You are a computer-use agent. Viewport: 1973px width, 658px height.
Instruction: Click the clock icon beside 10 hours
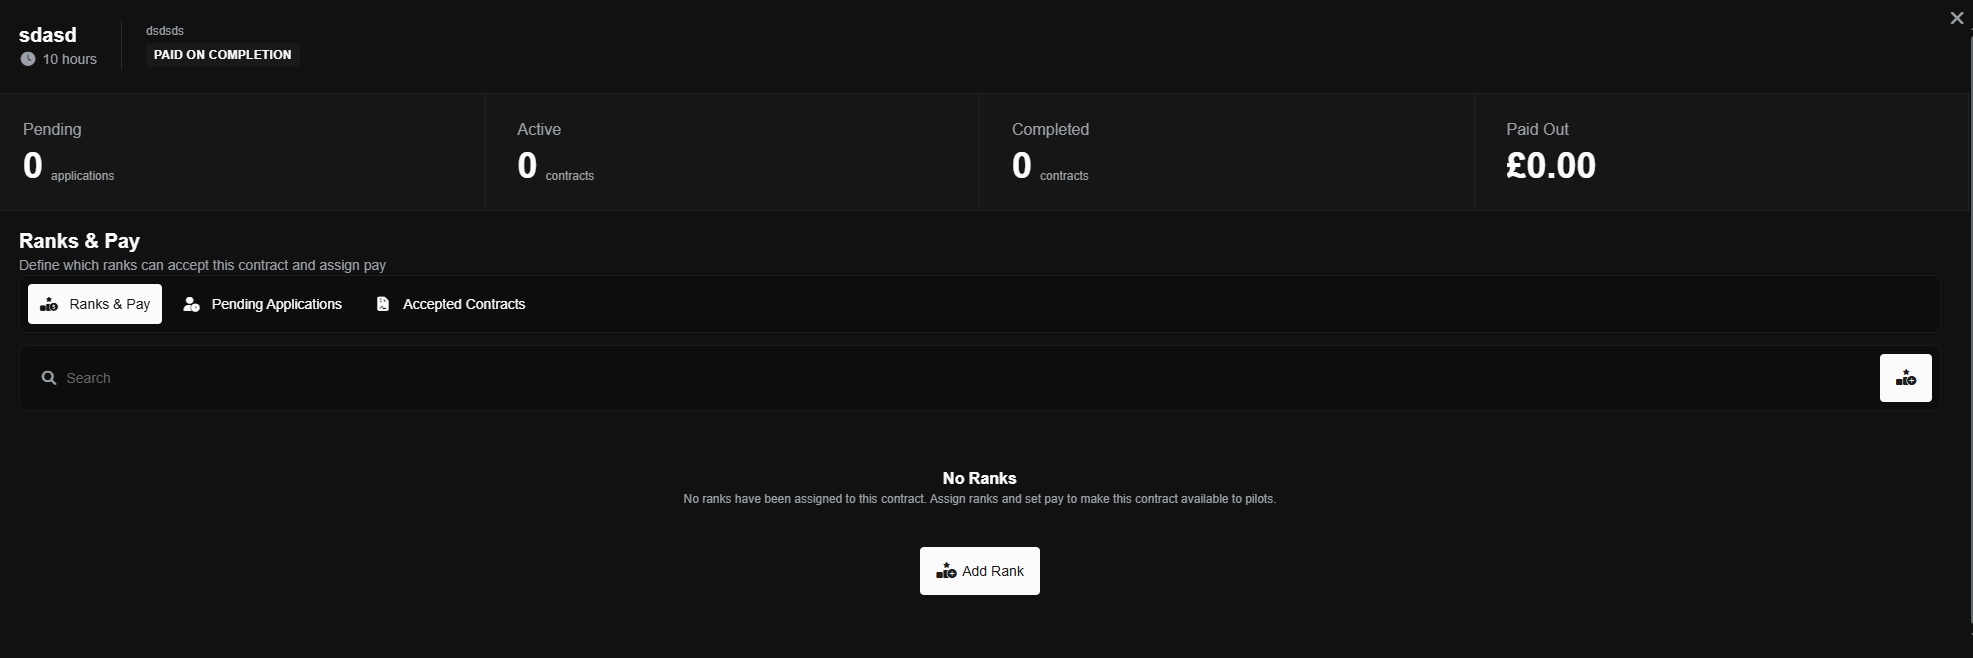[28, 59]
